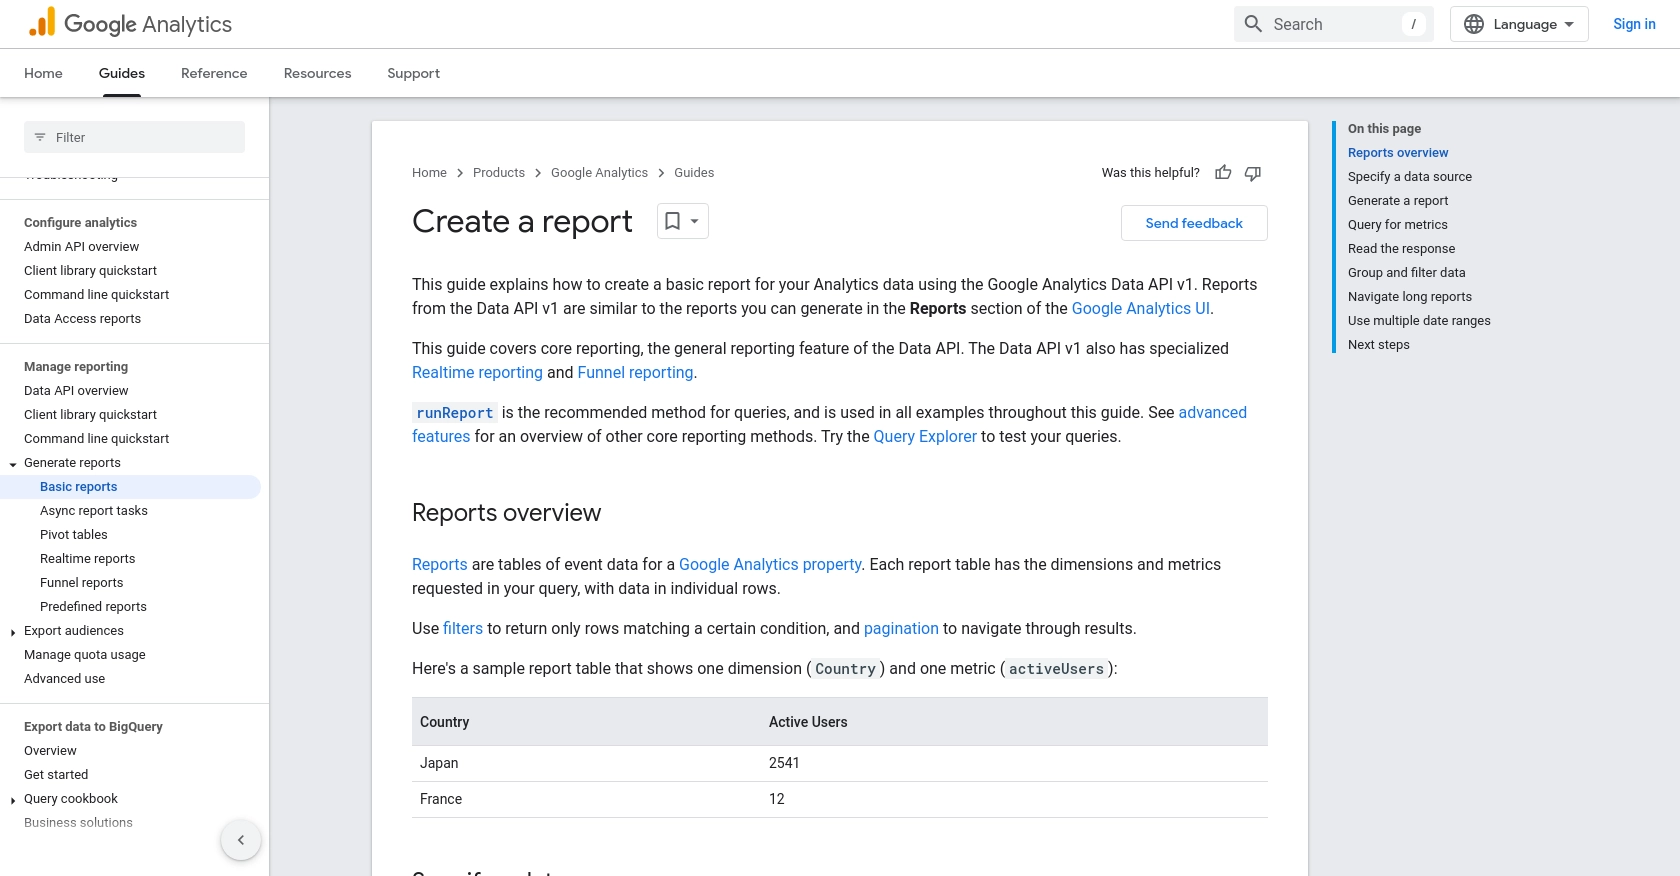
Task: Open the bookmark dropdown arrow
Action: pos(695,221)
